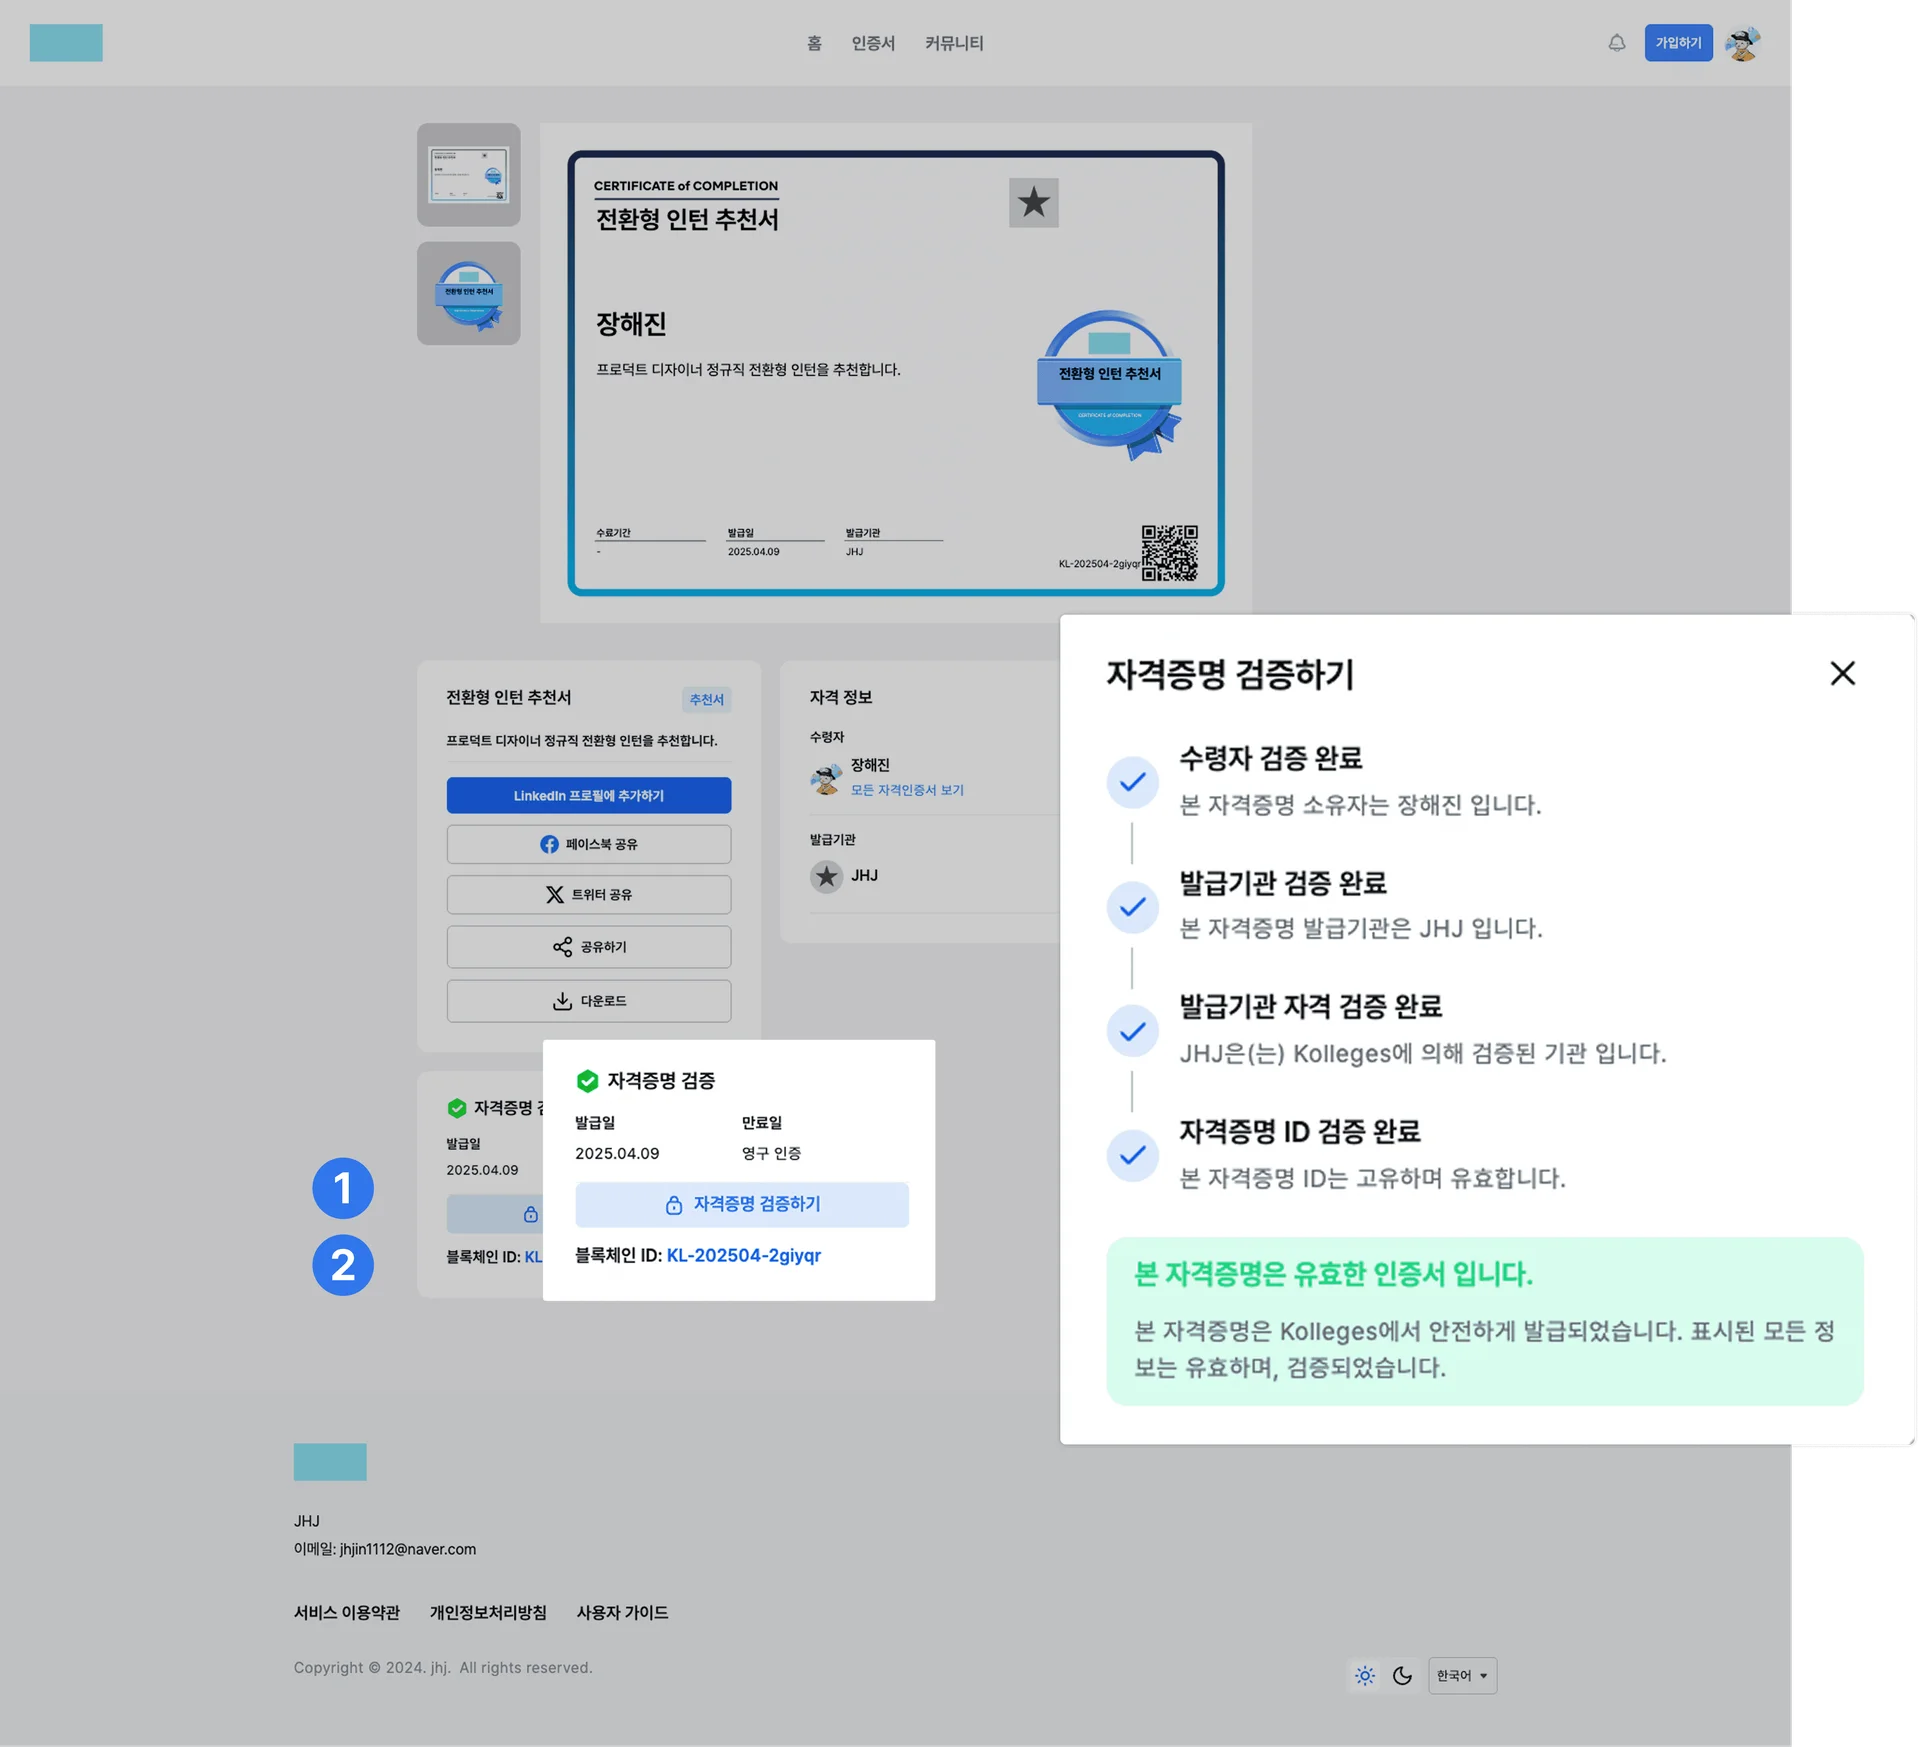Click the notification bell icon
This screenshot has height=1747, width=1920.
coord(1616,43)
